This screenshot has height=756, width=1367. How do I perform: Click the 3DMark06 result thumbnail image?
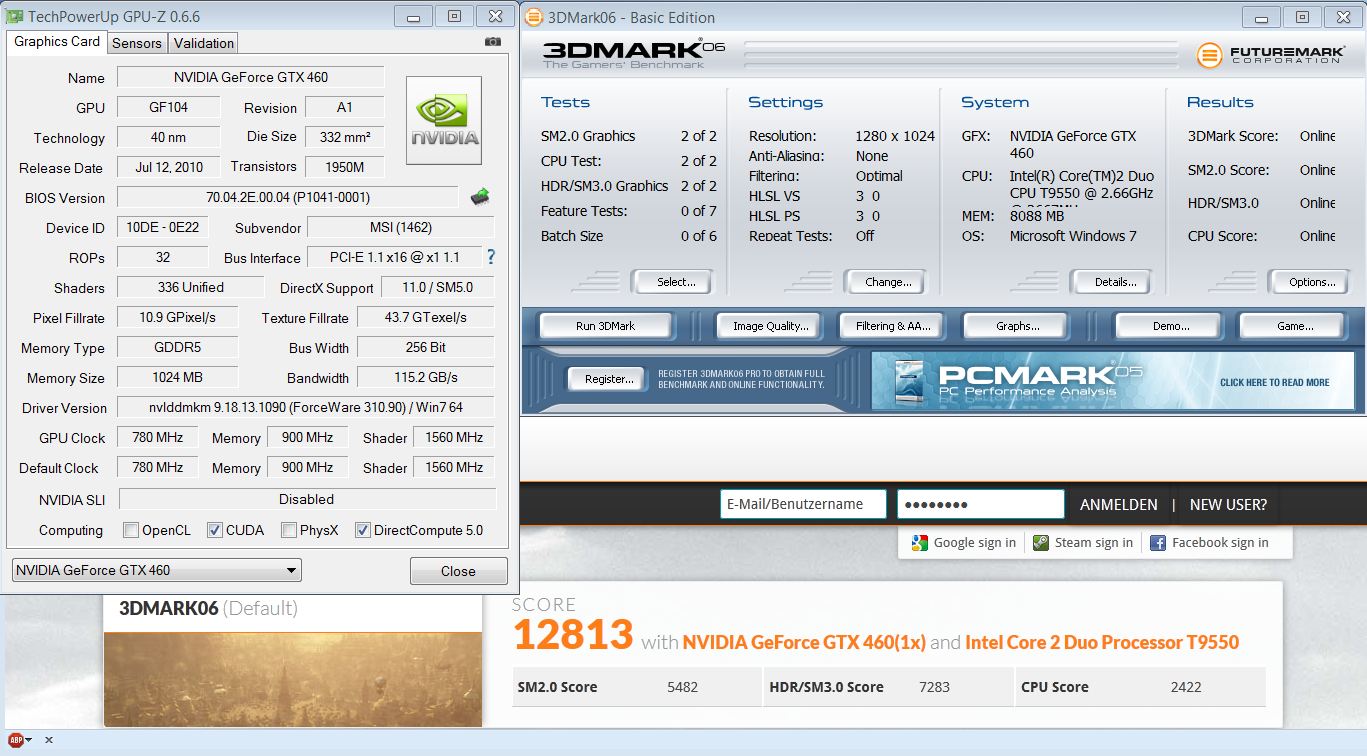click(x=293, y=679)
